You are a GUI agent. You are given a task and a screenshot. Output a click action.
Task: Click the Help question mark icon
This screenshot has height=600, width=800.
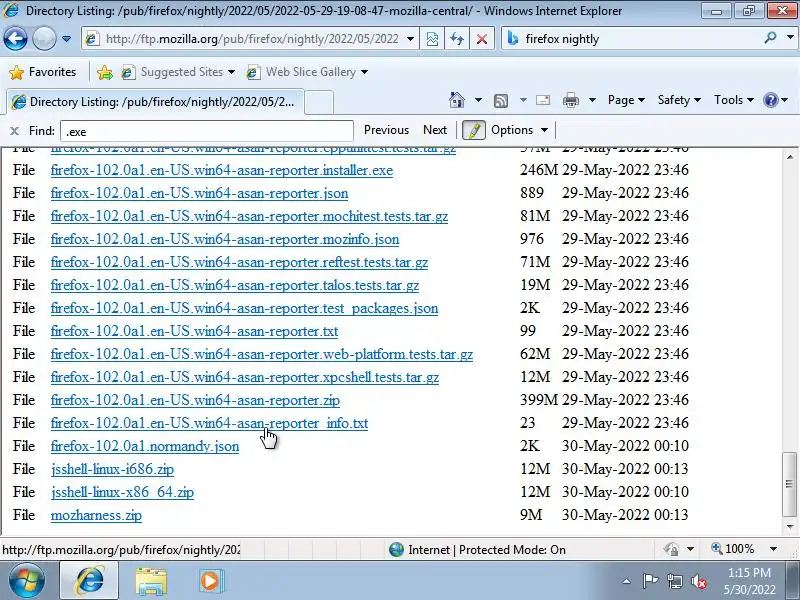(770, 100)
